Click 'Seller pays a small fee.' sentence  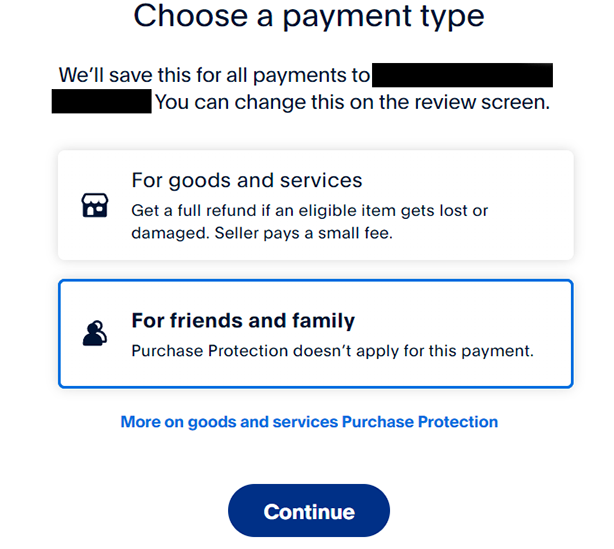tap(303, 233)
